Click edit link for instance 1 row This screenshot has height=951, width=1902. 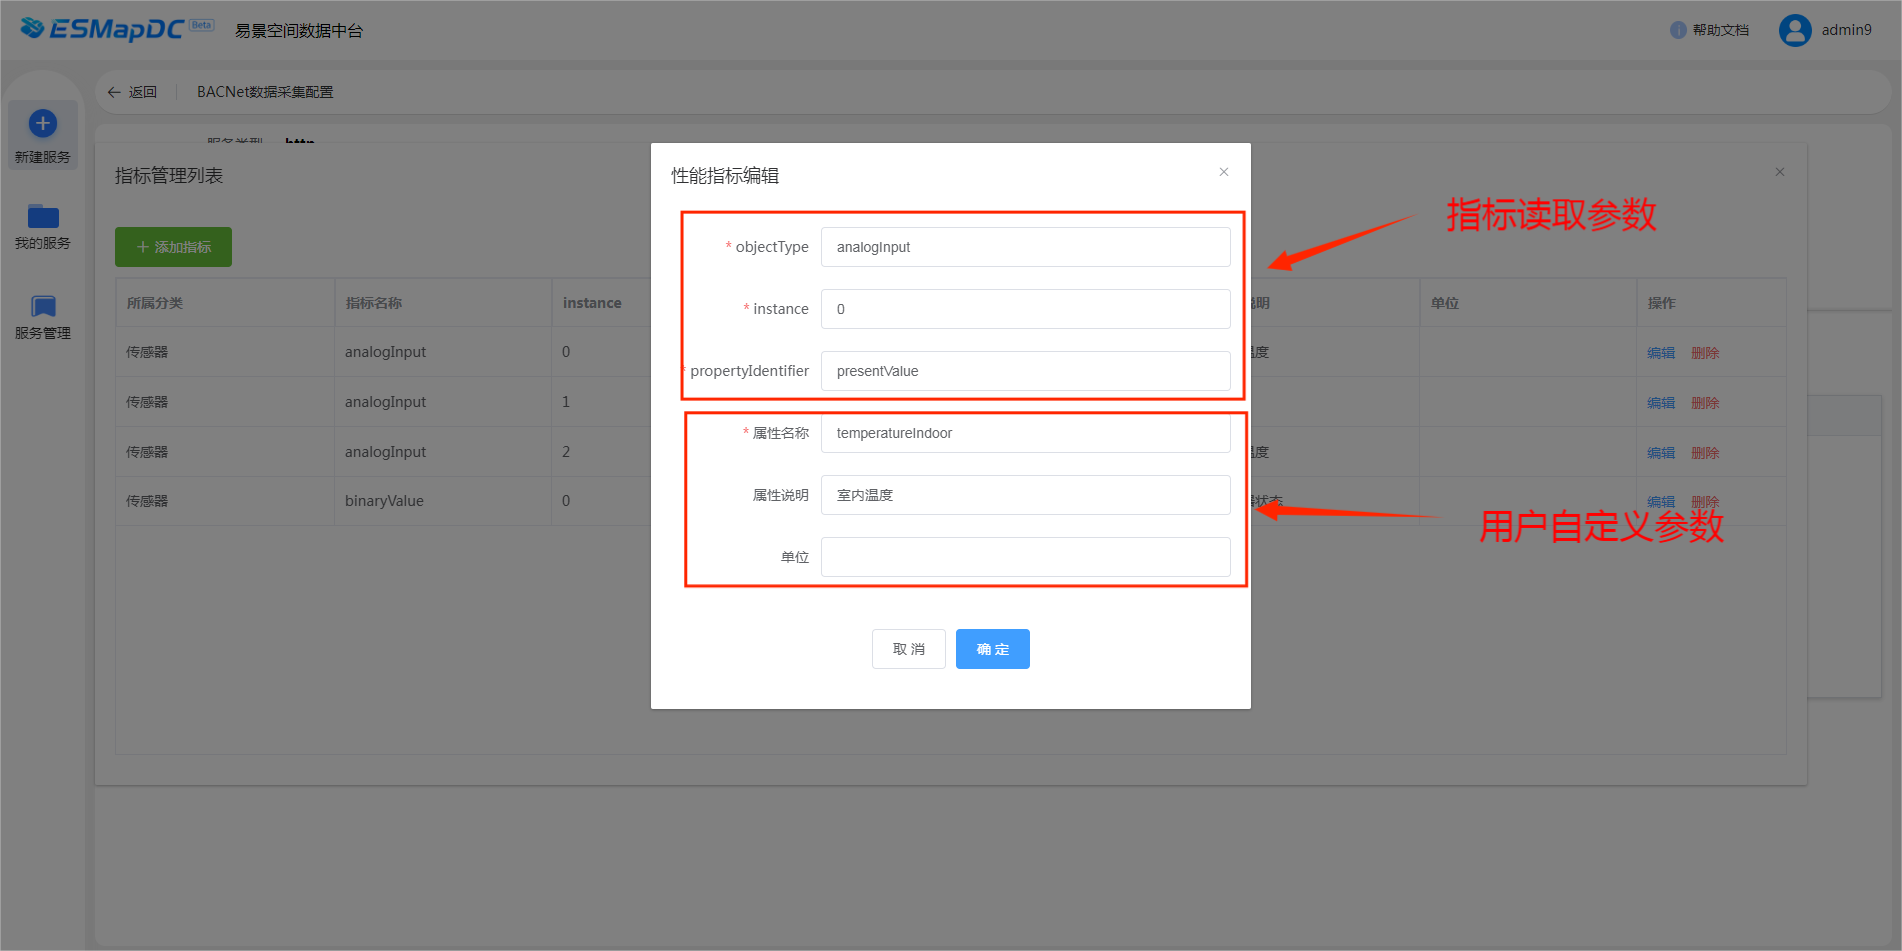click(1661, 403)
